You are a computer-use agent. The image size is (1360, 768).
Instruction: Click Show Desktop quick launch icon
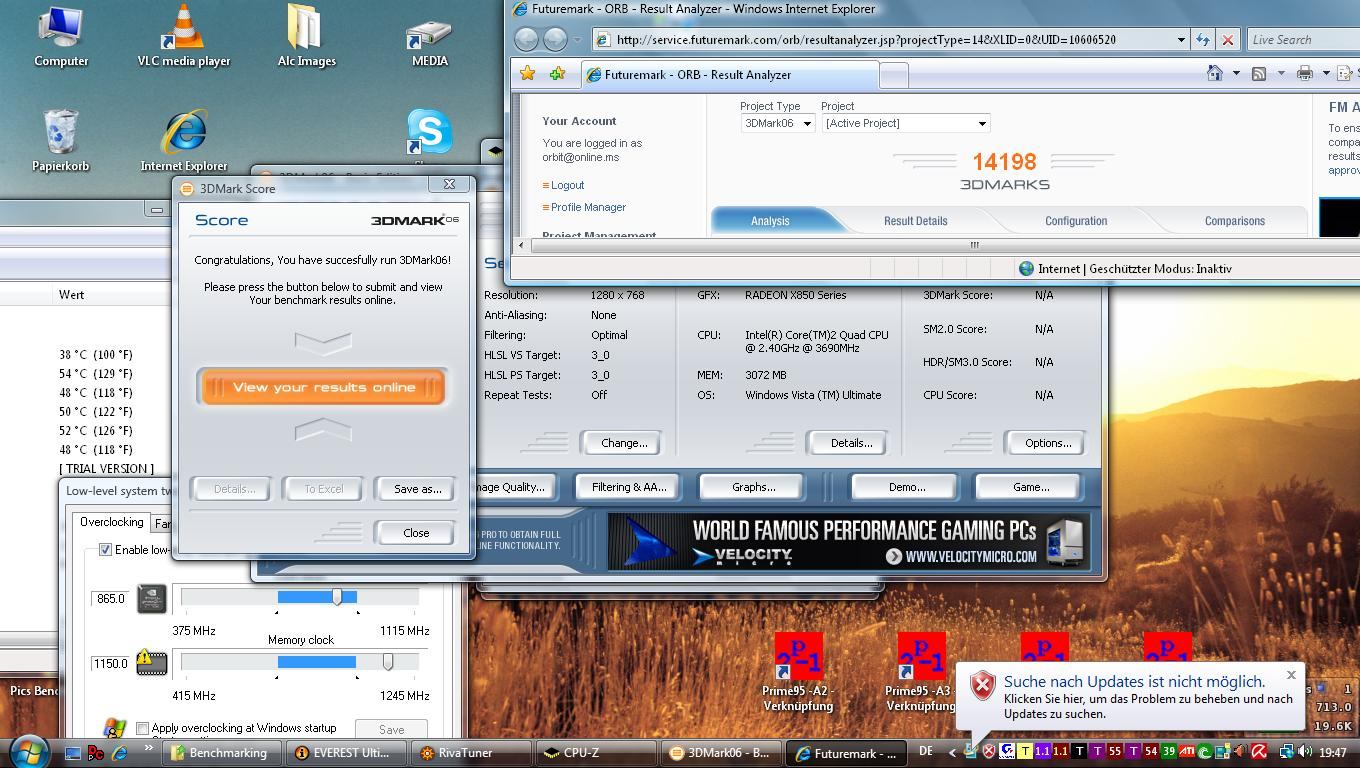click(x=73, y=752)
